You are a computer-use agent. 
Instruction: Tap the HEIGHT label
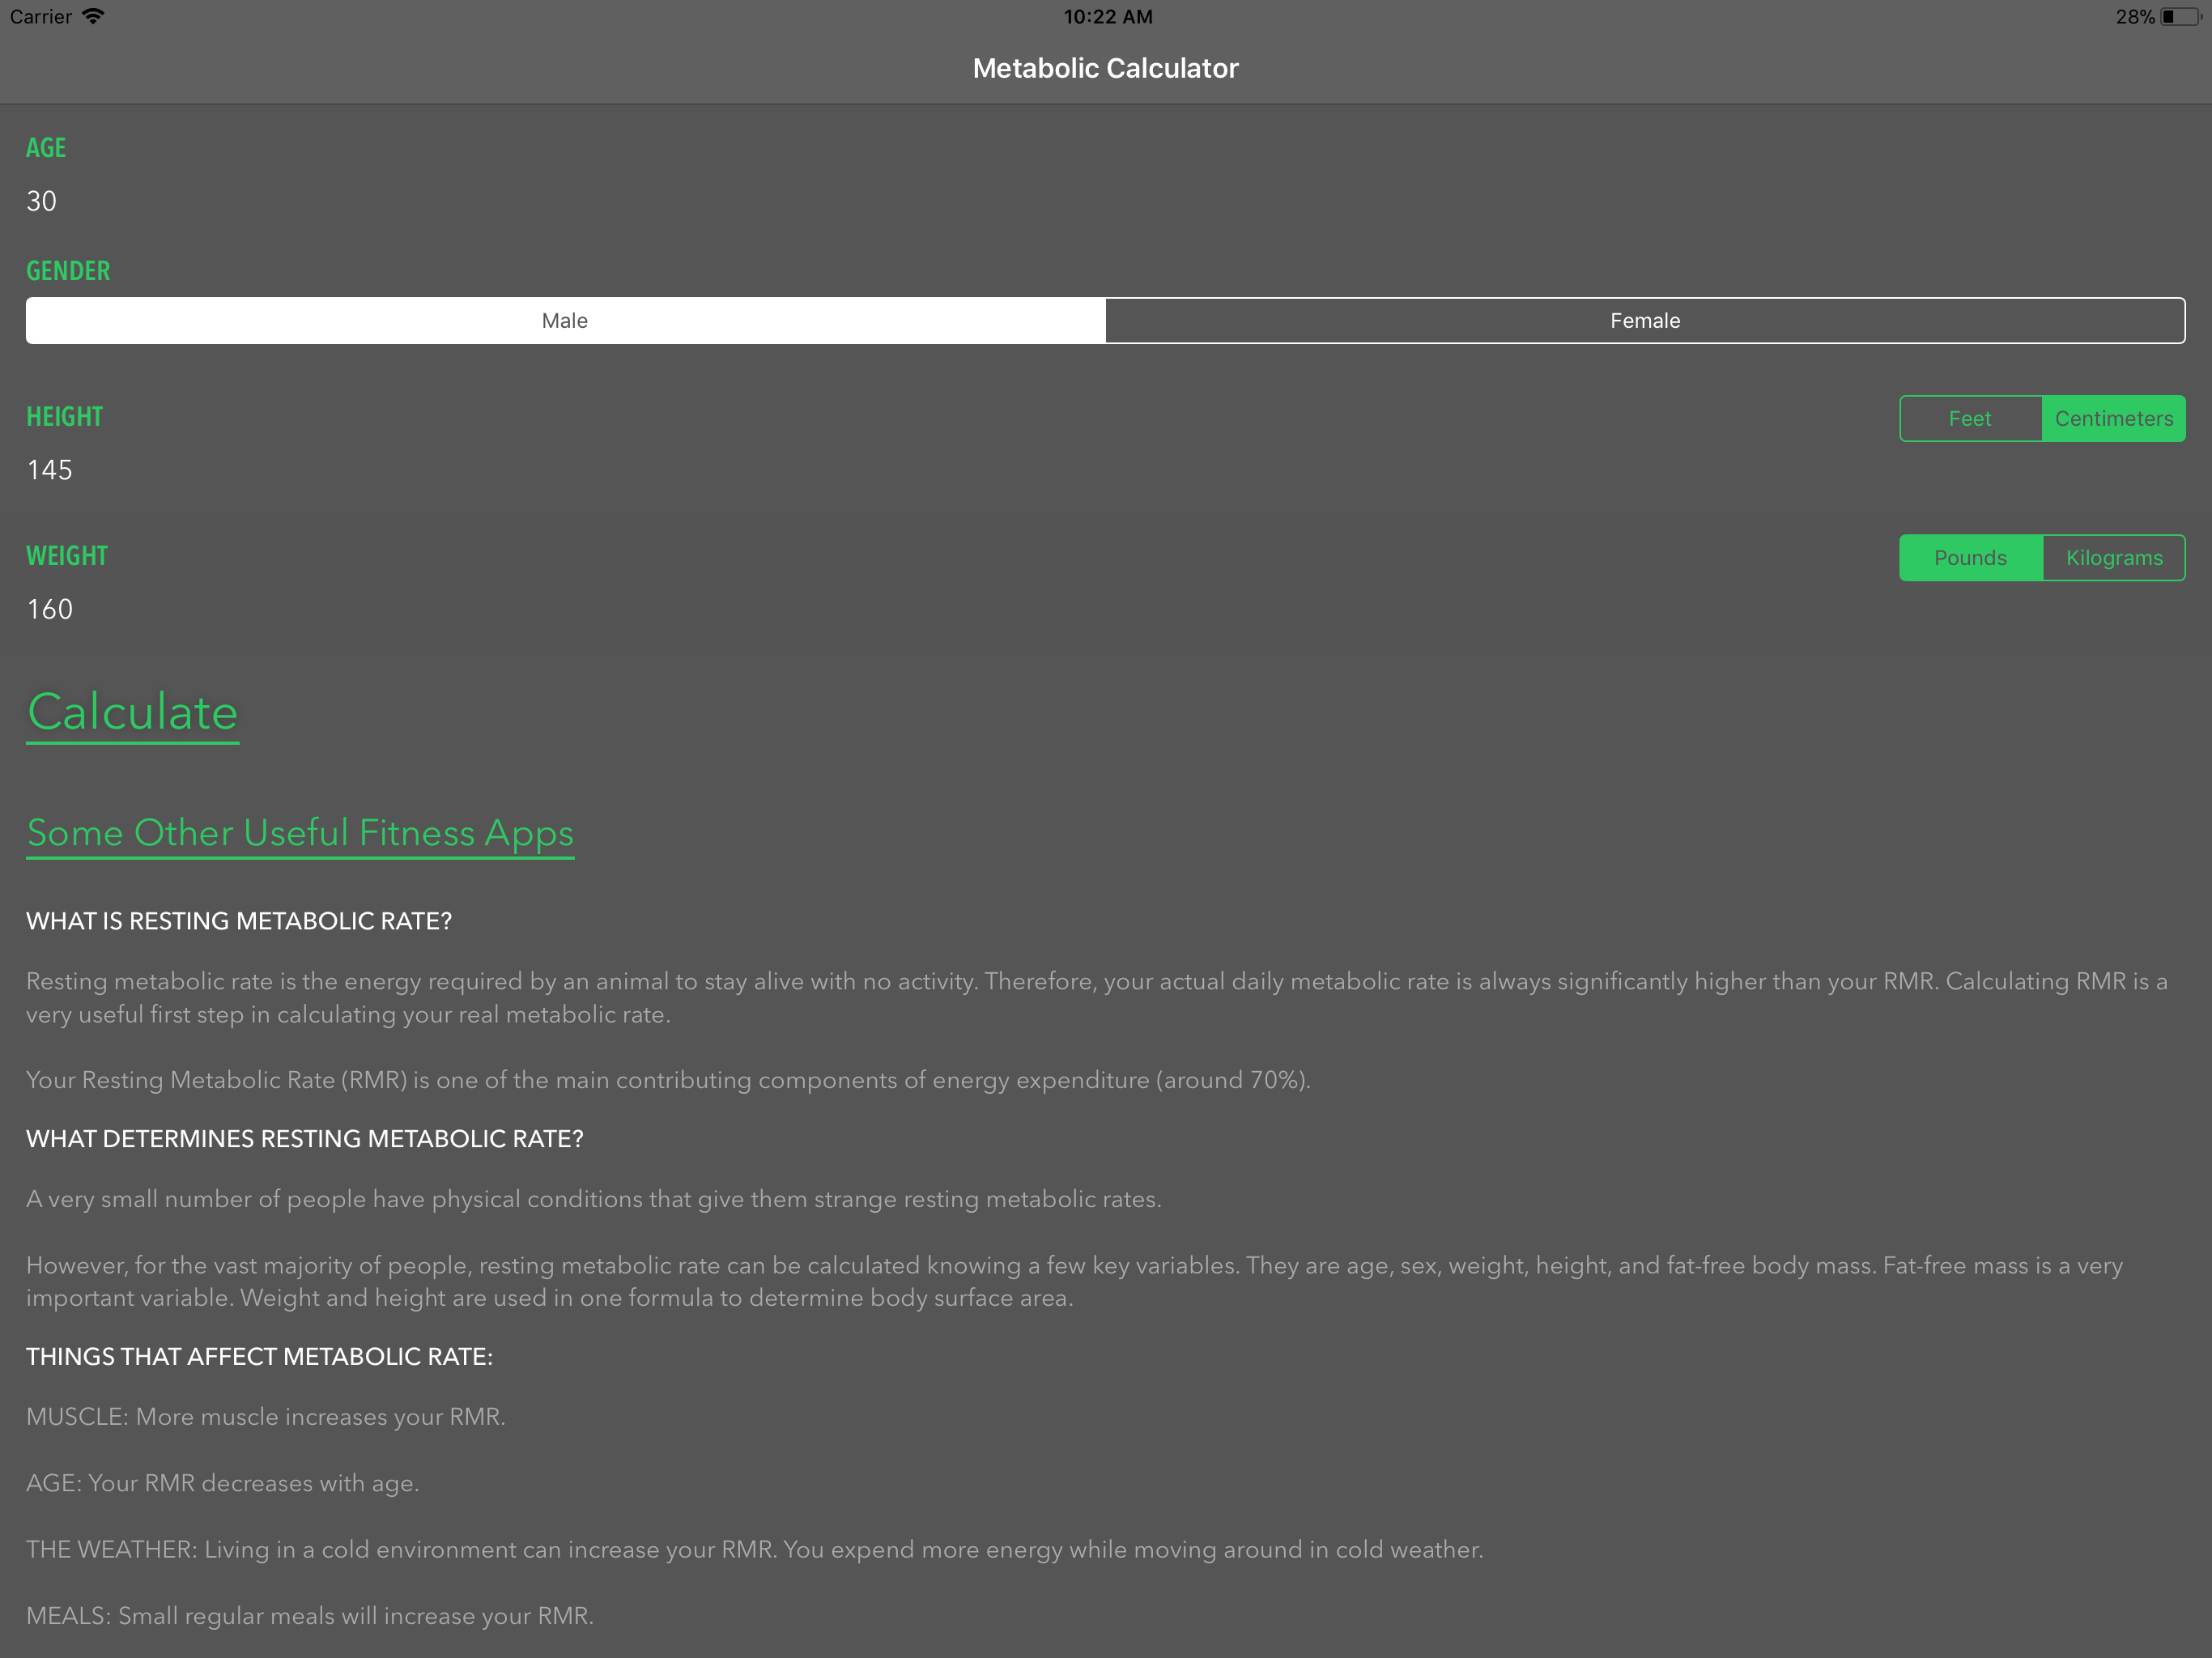click(65, 417)
